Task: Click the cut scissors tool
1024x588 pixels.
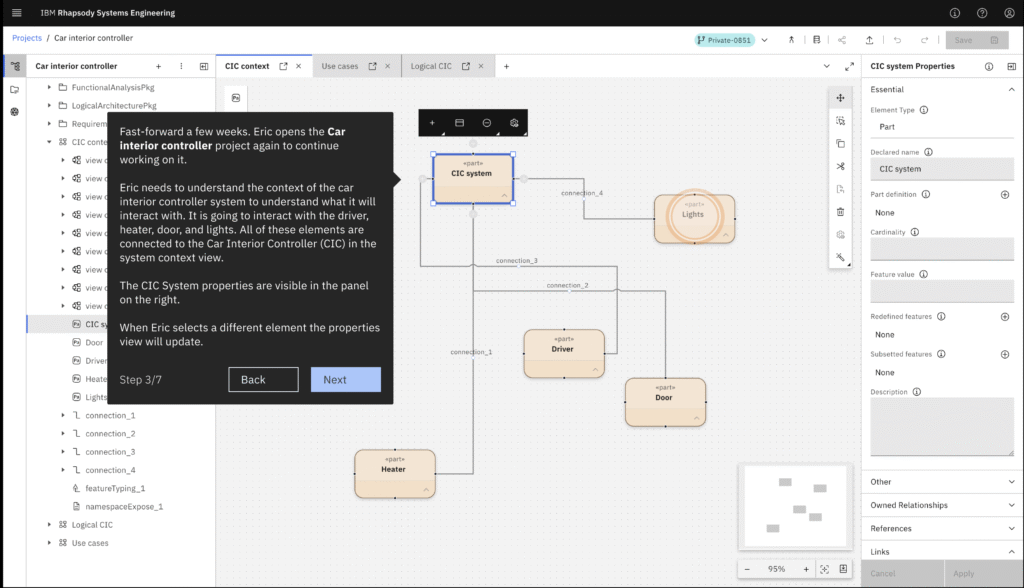Action: tap(840, 167)
